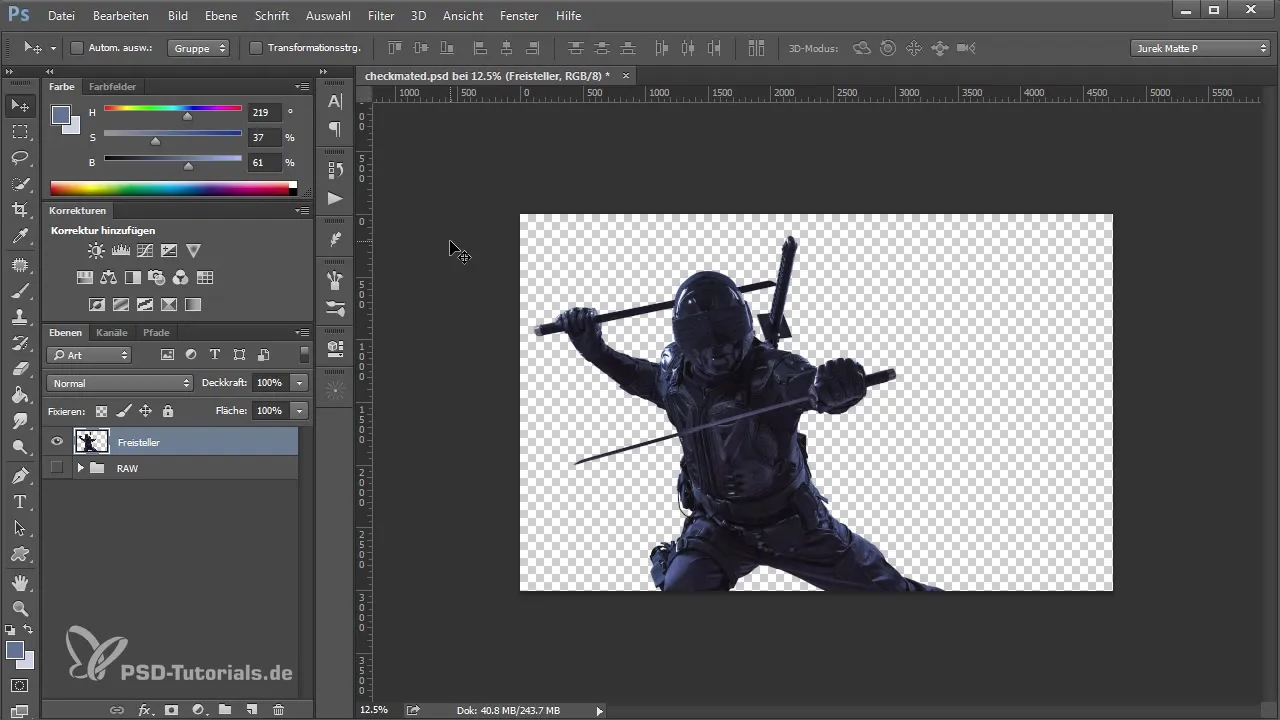Add a Curves adjustment
The height and width of the screenshot is (720, 1280).
pyautogui.click(x=145, y=251)
